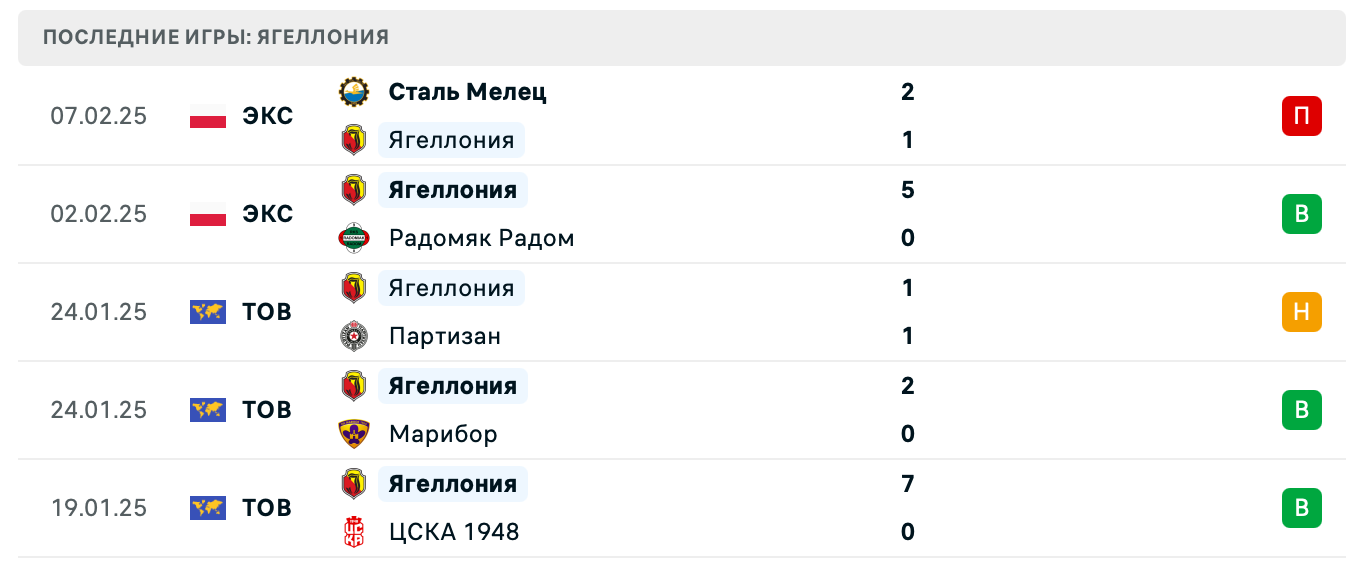Image resolution: width=1364 pixels, height=574 pixels.
Task: Click the Сталь Мелец club crest
Action: click(354, 92)
